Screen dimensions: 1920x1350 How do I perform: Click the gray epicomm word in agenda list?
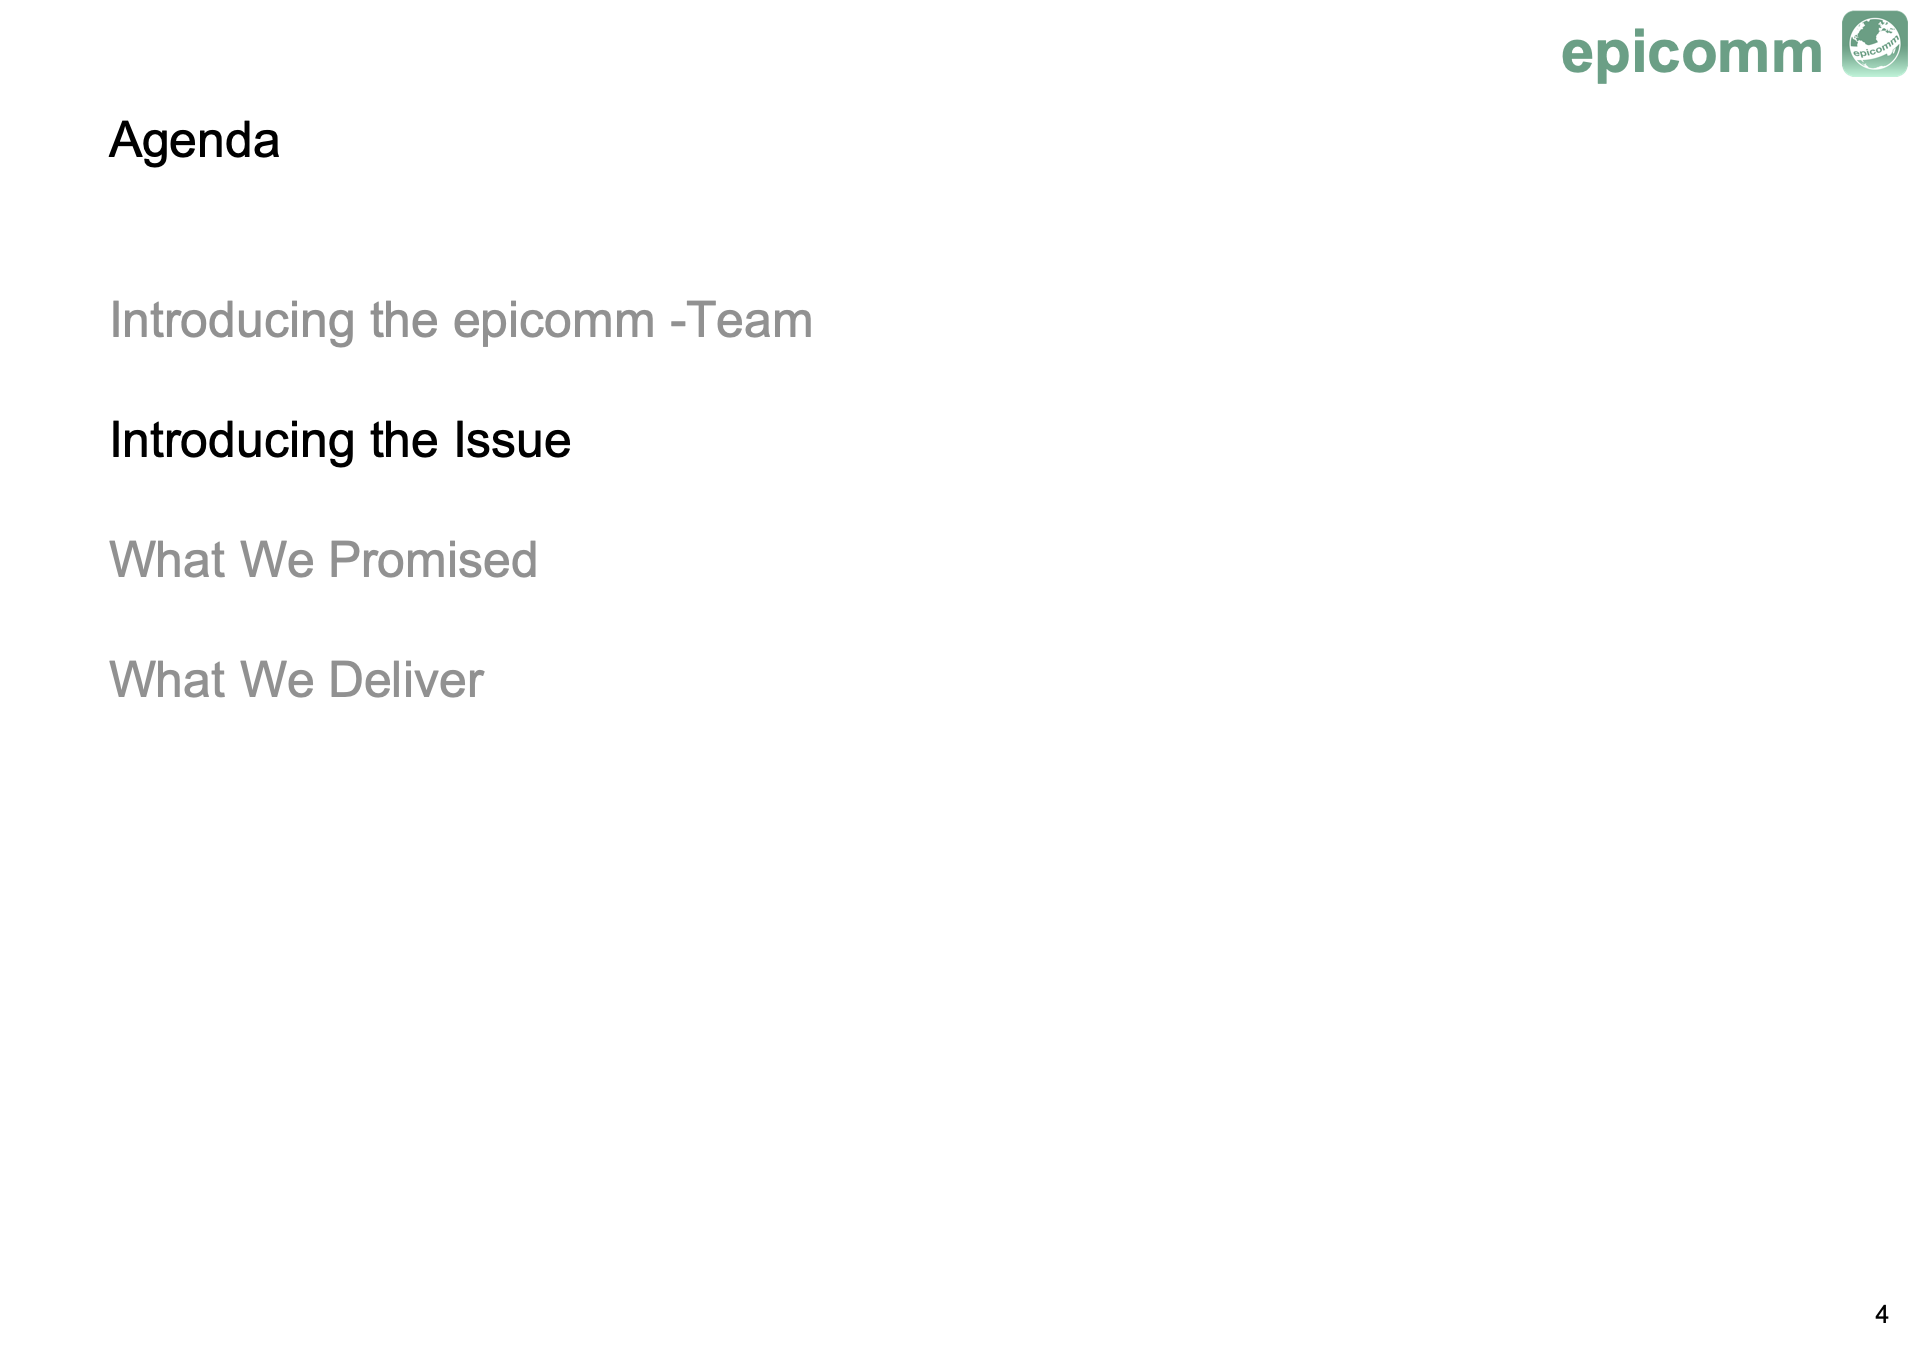click(553, 323)
